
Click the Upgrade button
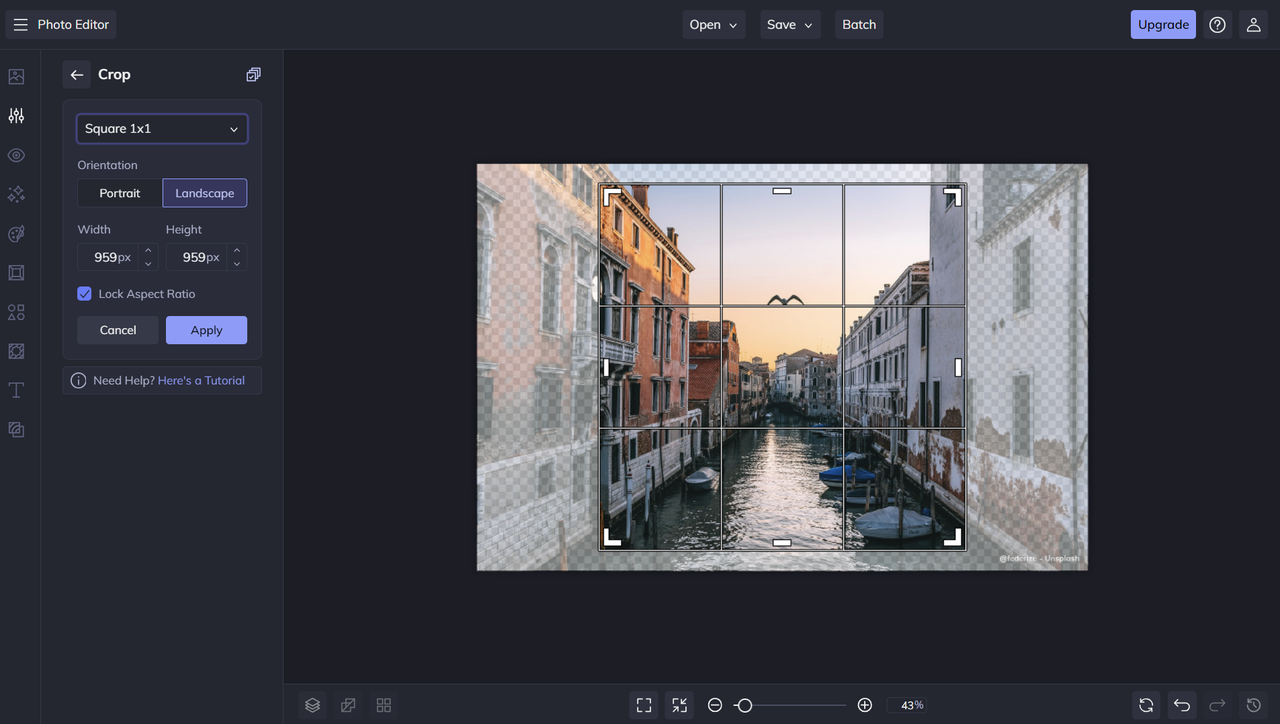point(1163,25)
